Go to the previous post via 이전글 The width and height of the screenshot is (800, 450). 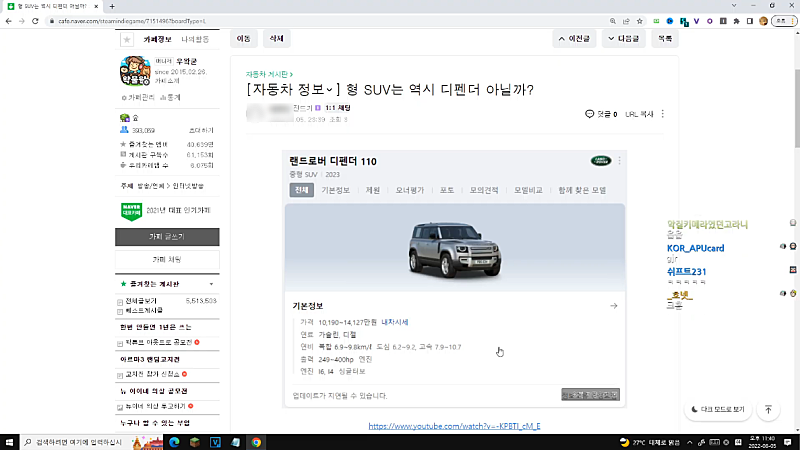pyautogui.click(x=575, y=39)
